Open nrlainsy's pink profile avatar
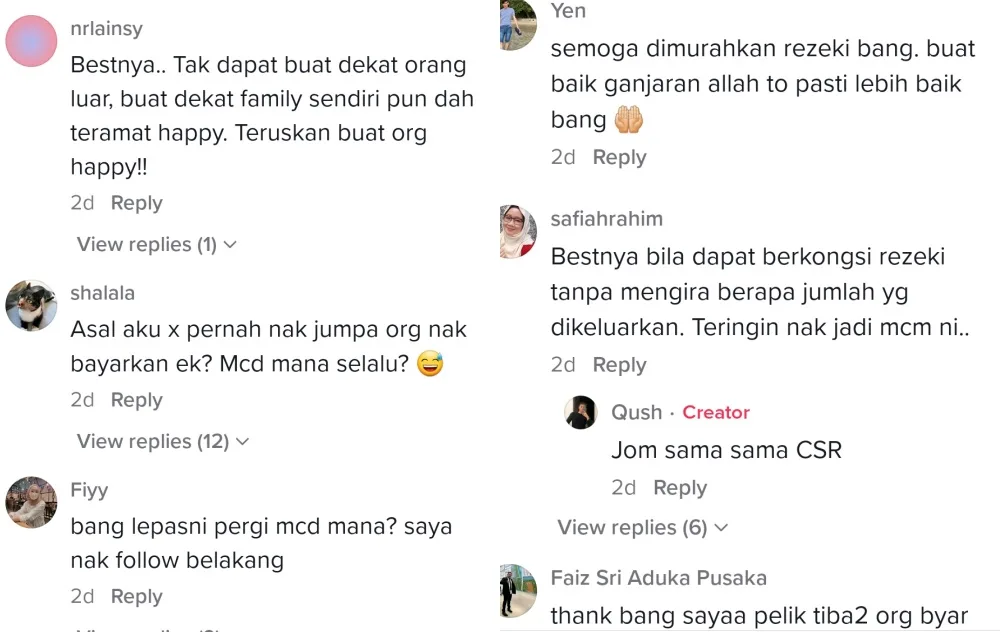This screenshot has width=1000, height=632. tap(31, 41)
